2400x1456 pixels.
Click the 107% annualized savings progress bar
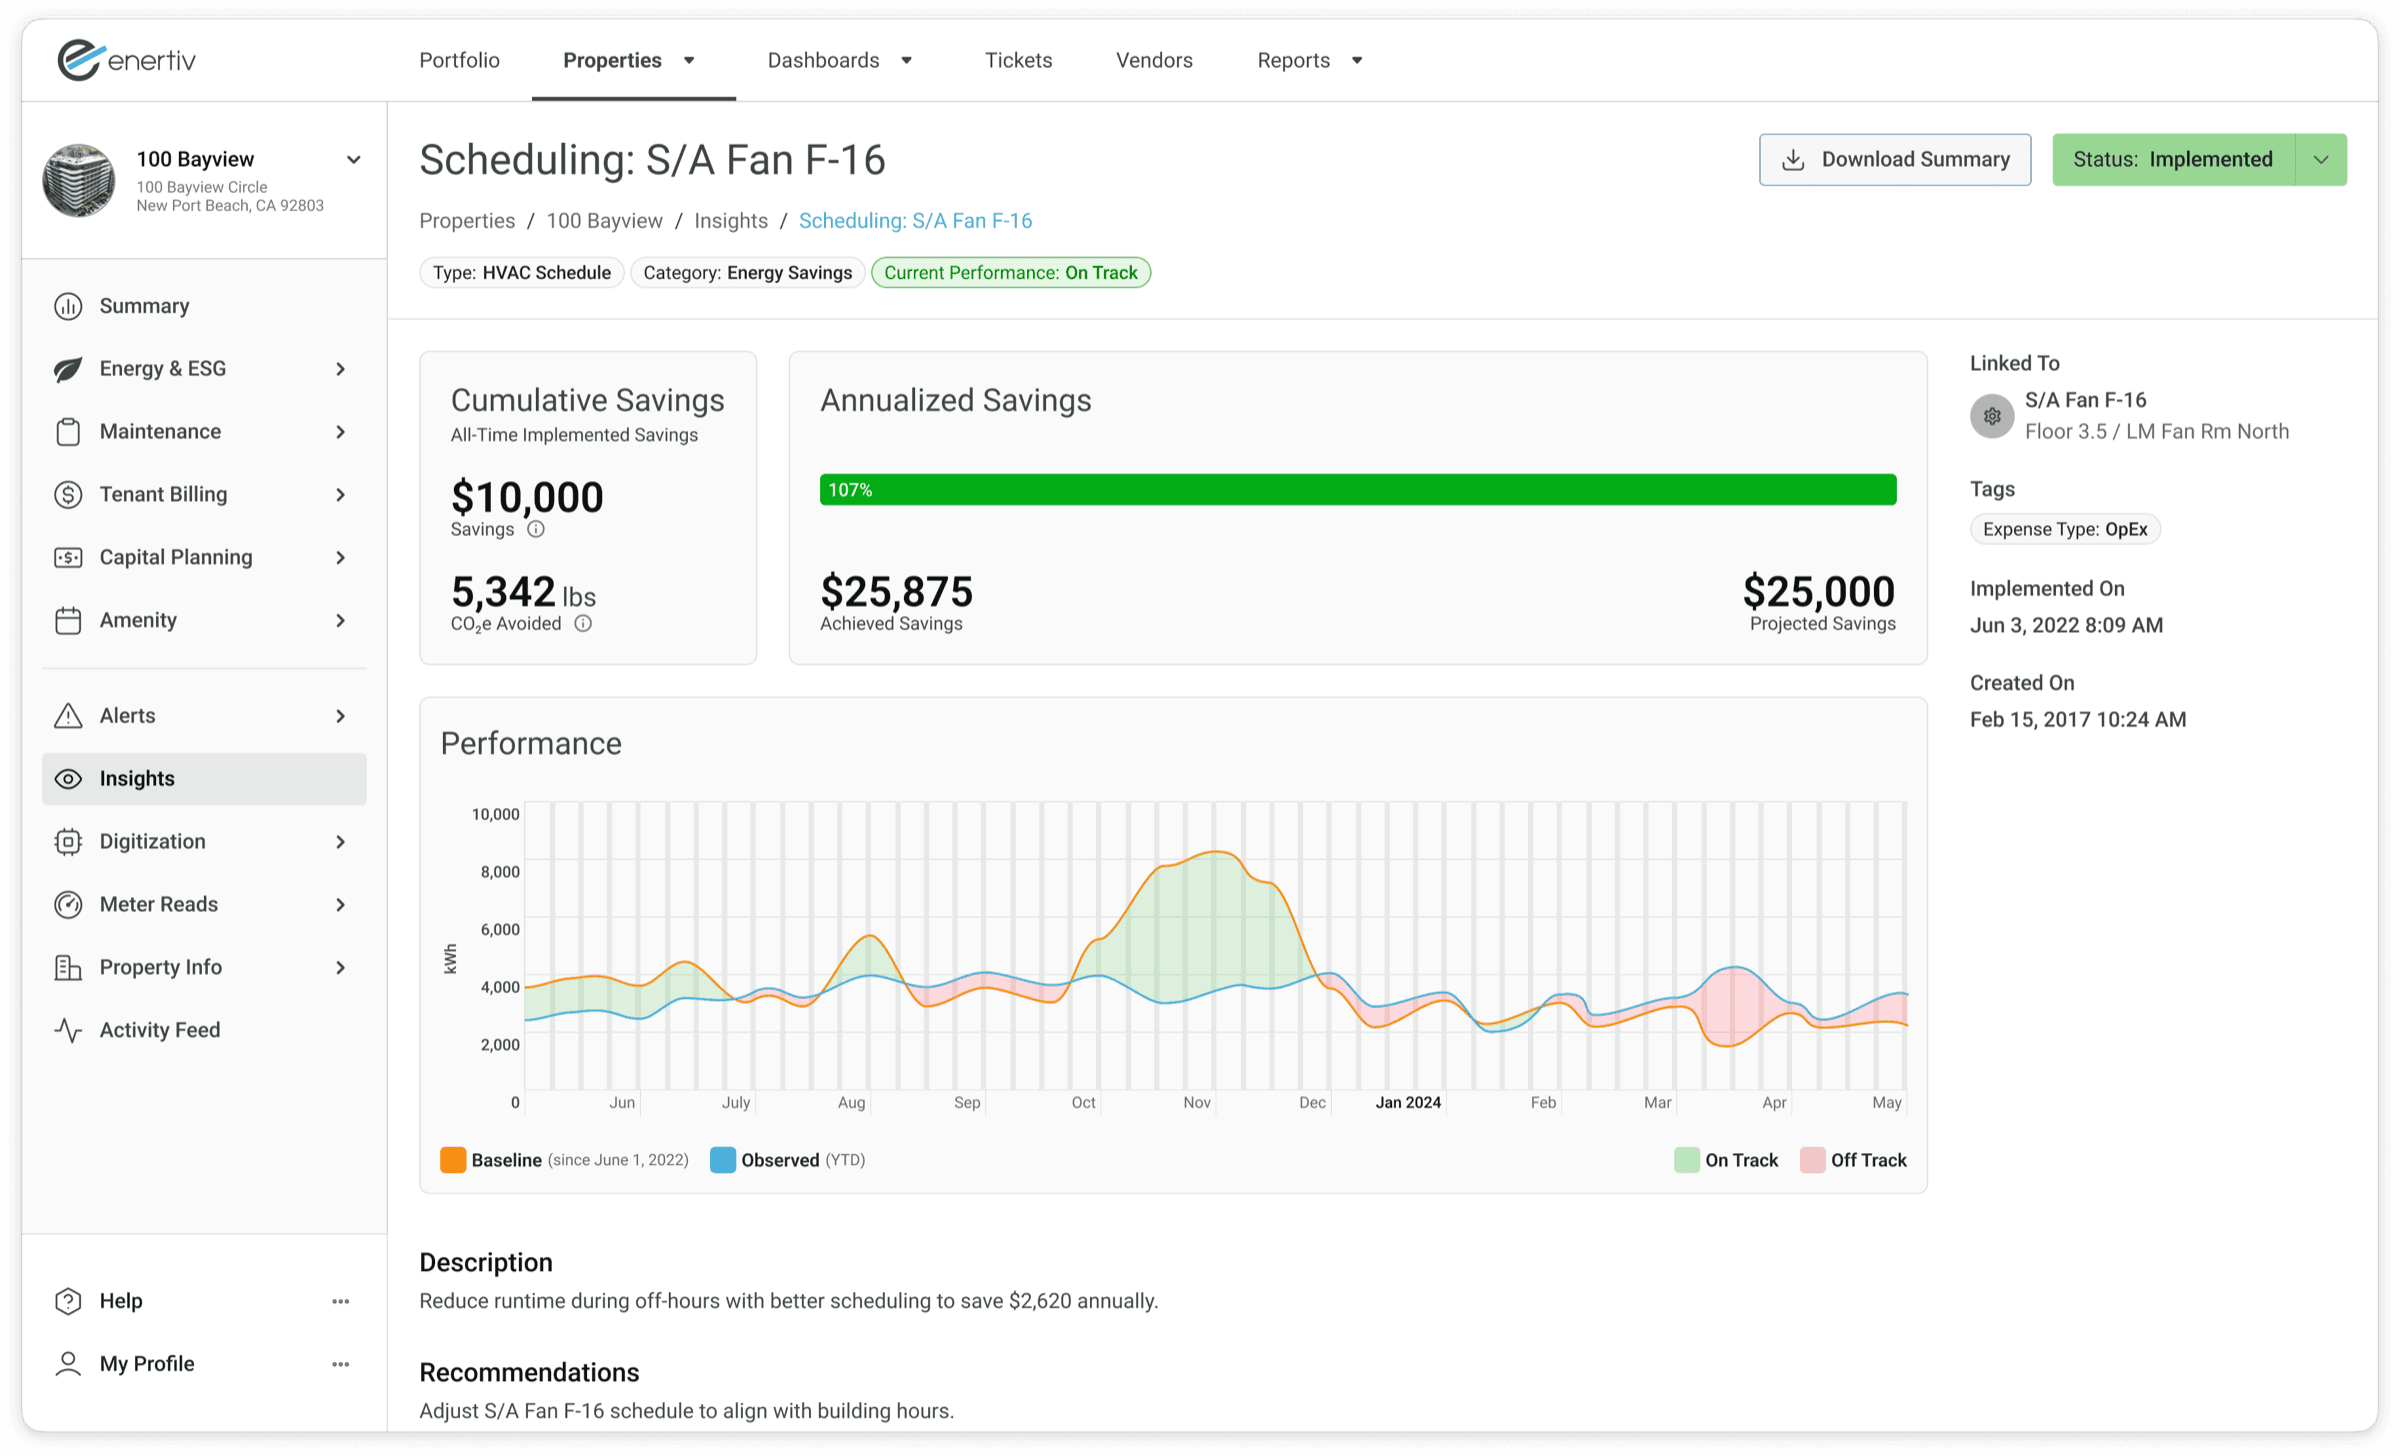click(1358, 490)
